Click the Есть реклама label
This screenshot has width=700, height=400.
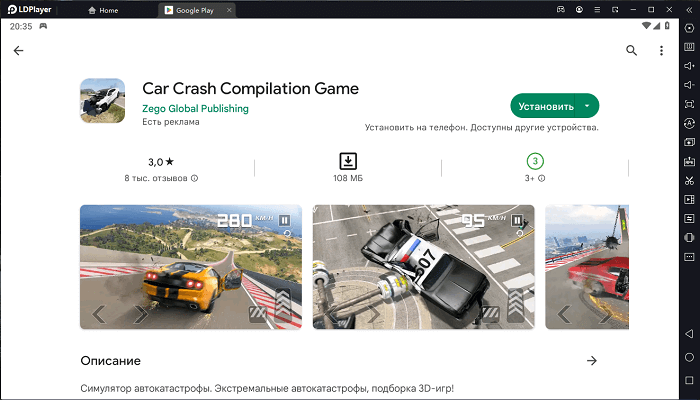pos(171,122)
